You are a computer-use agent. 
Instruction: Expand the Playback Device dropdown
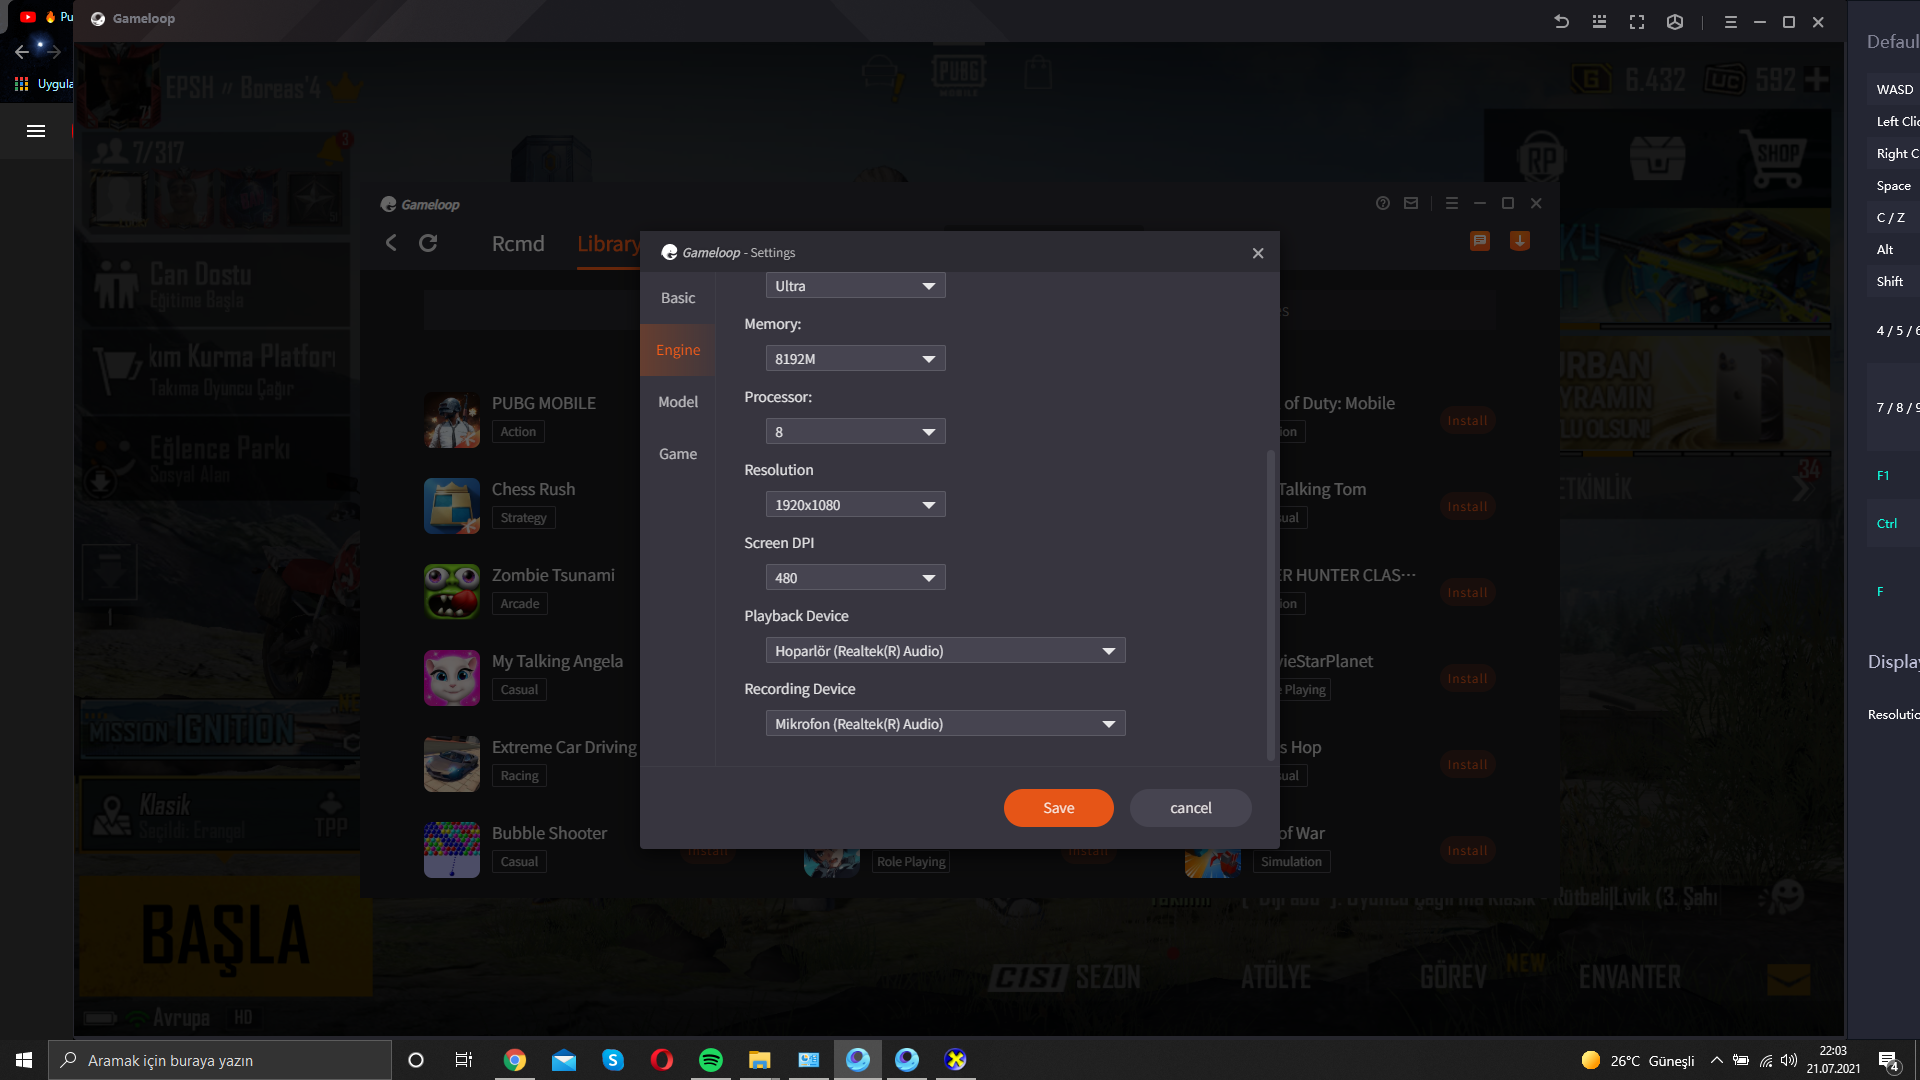click(945, 651)
